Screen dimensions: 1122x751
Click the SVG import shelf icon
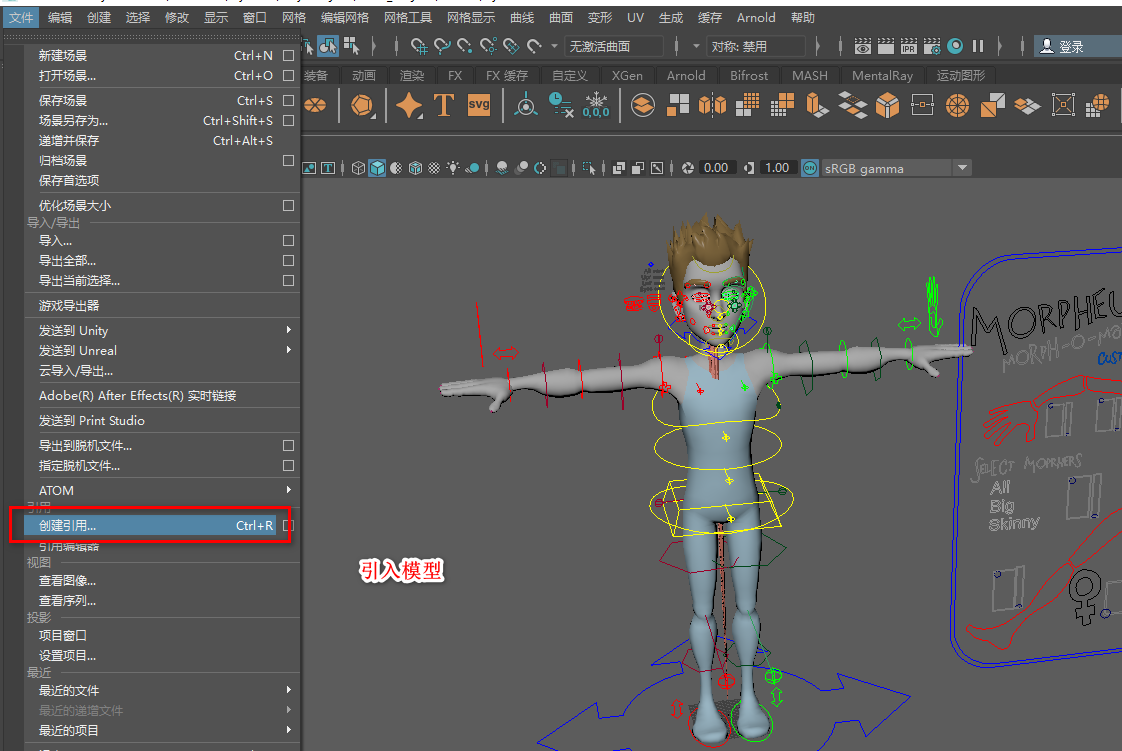click(479, 105)
